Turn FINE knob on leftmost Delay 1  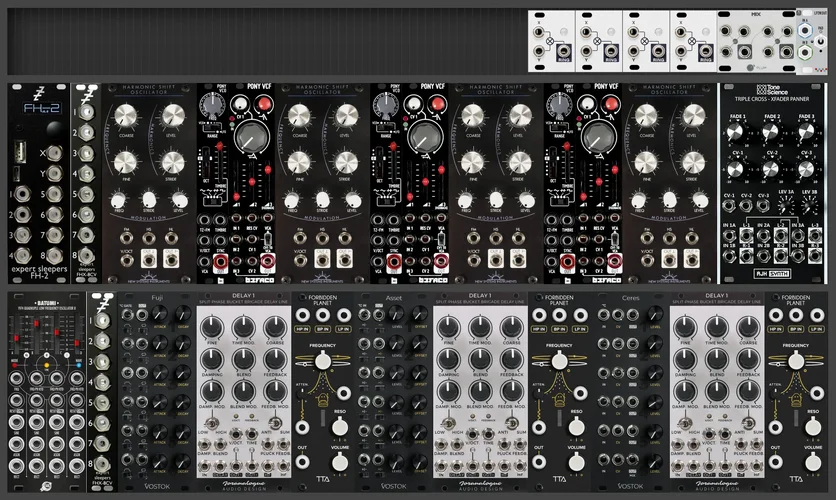tap(212, 328)
